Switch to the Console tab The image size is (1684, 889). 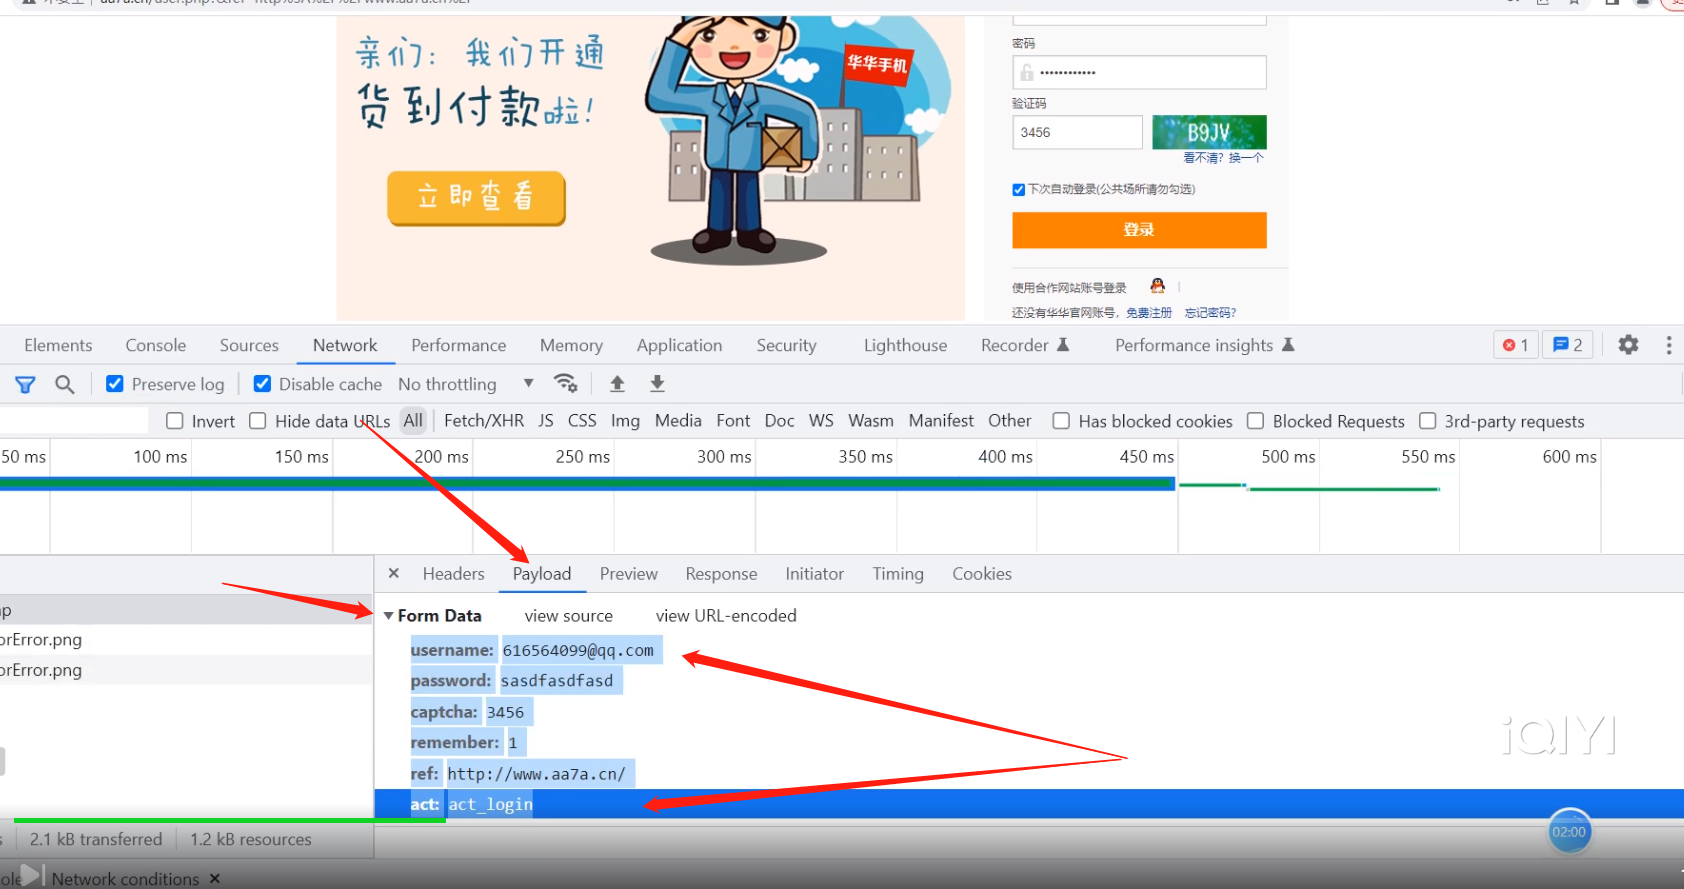click(x=155, y=345)
